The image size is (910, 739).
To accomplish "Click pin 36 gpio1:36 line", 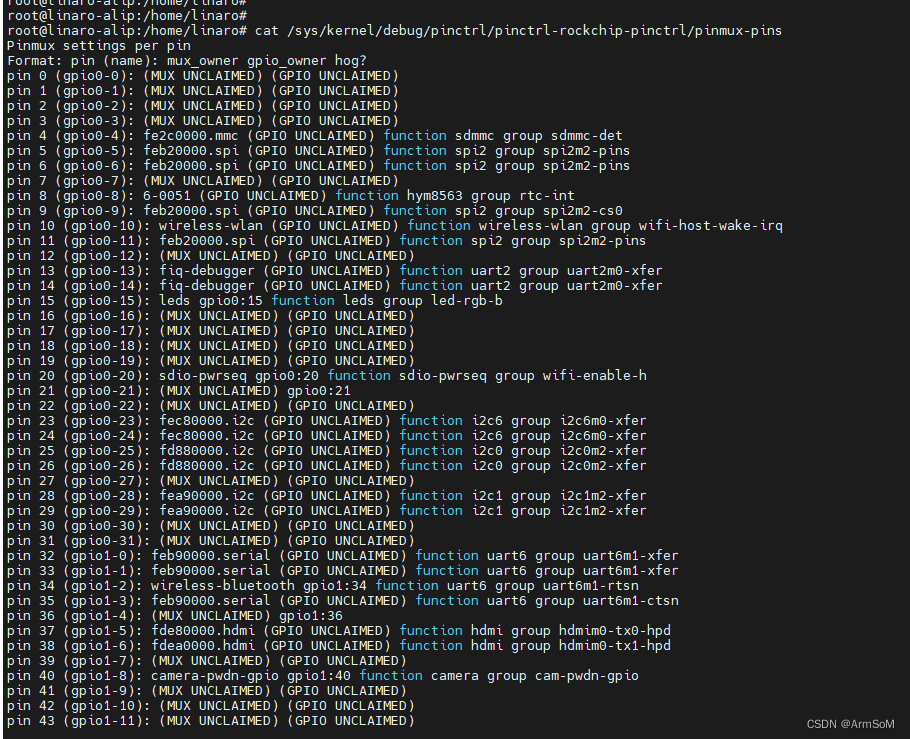I will coord(175,616).
